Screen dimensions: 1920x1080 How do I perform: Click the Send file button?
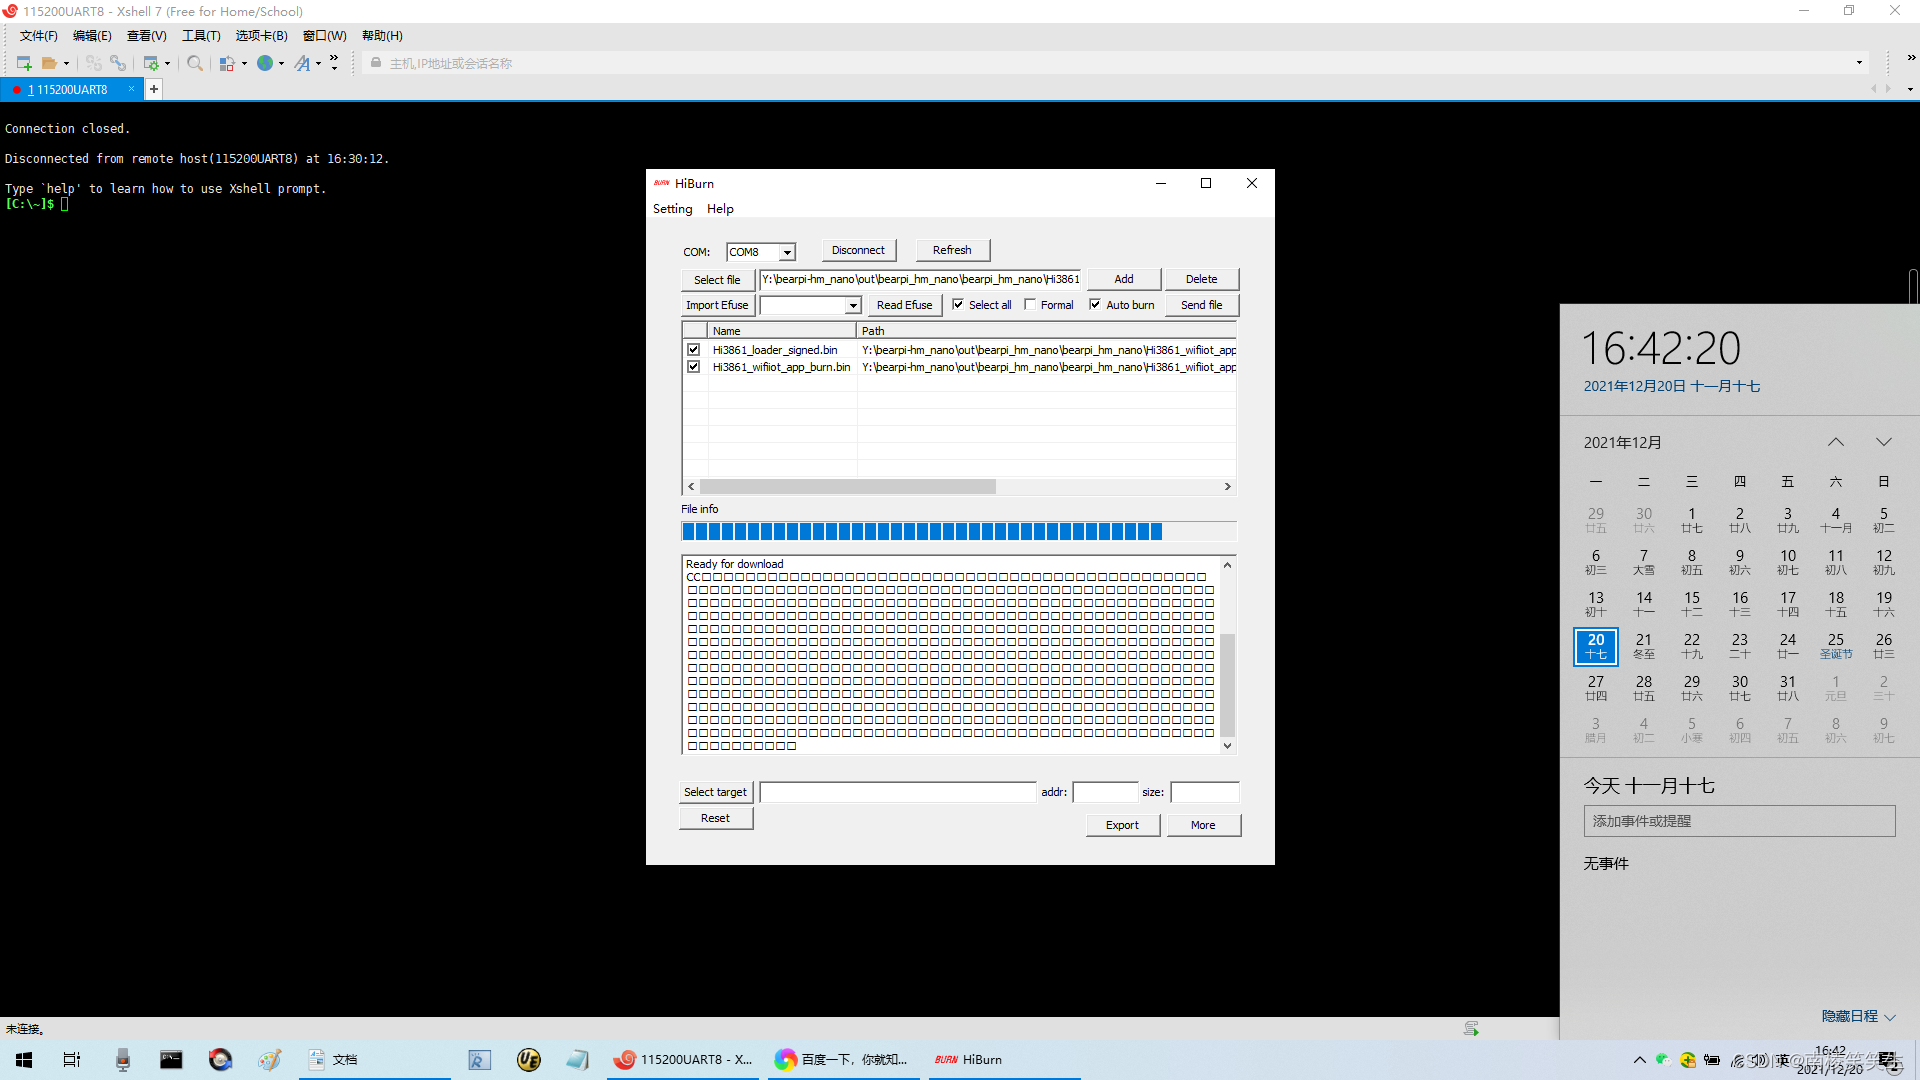pos(1201,305)
